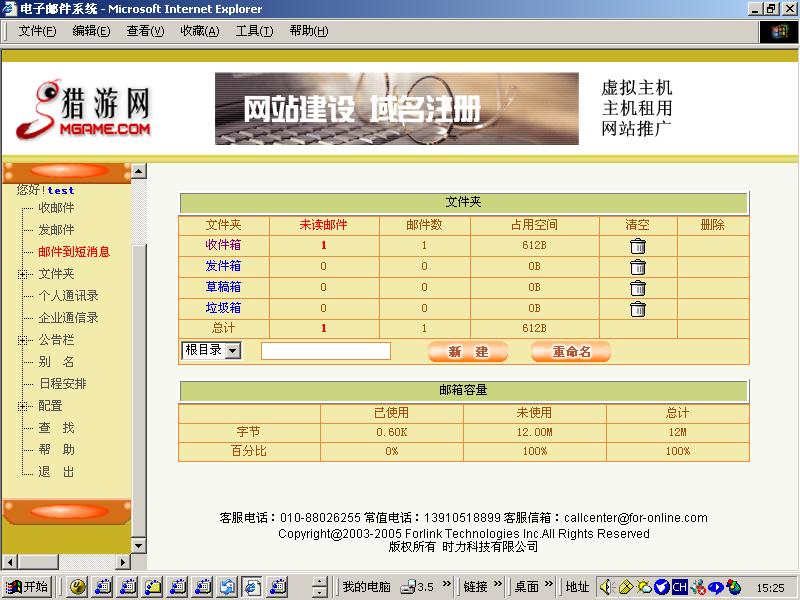Image resolution: width=800 pixels, height=600 pixels.
Task: Click the sidebar scroll down arrow
Action: click(x=139, y=545)
